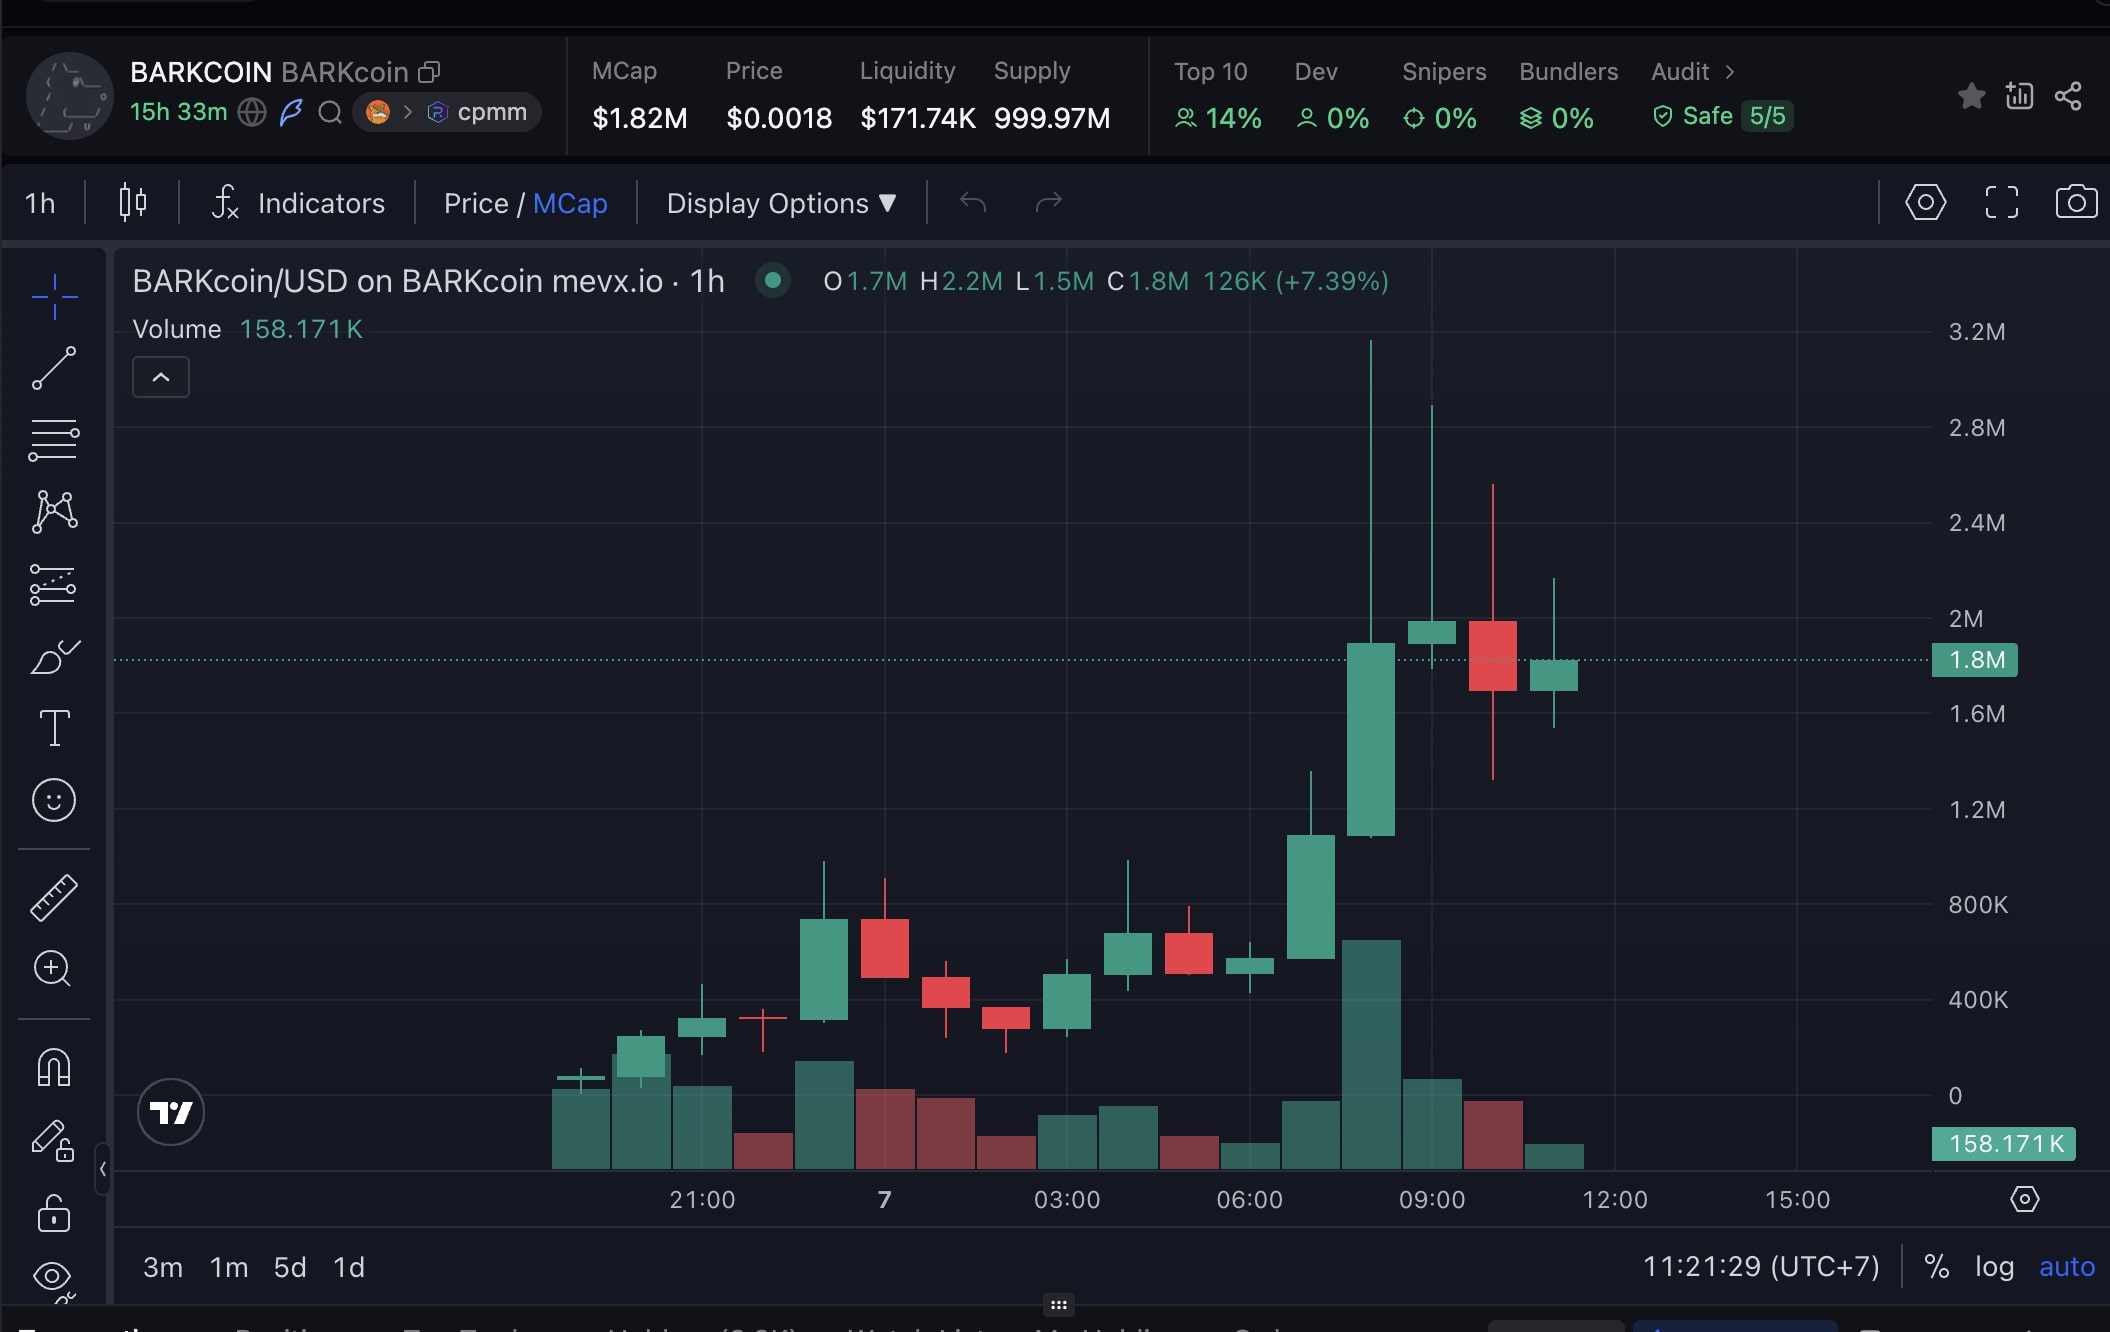Click the Safe 5/5 audit badge

[1722, 116]
